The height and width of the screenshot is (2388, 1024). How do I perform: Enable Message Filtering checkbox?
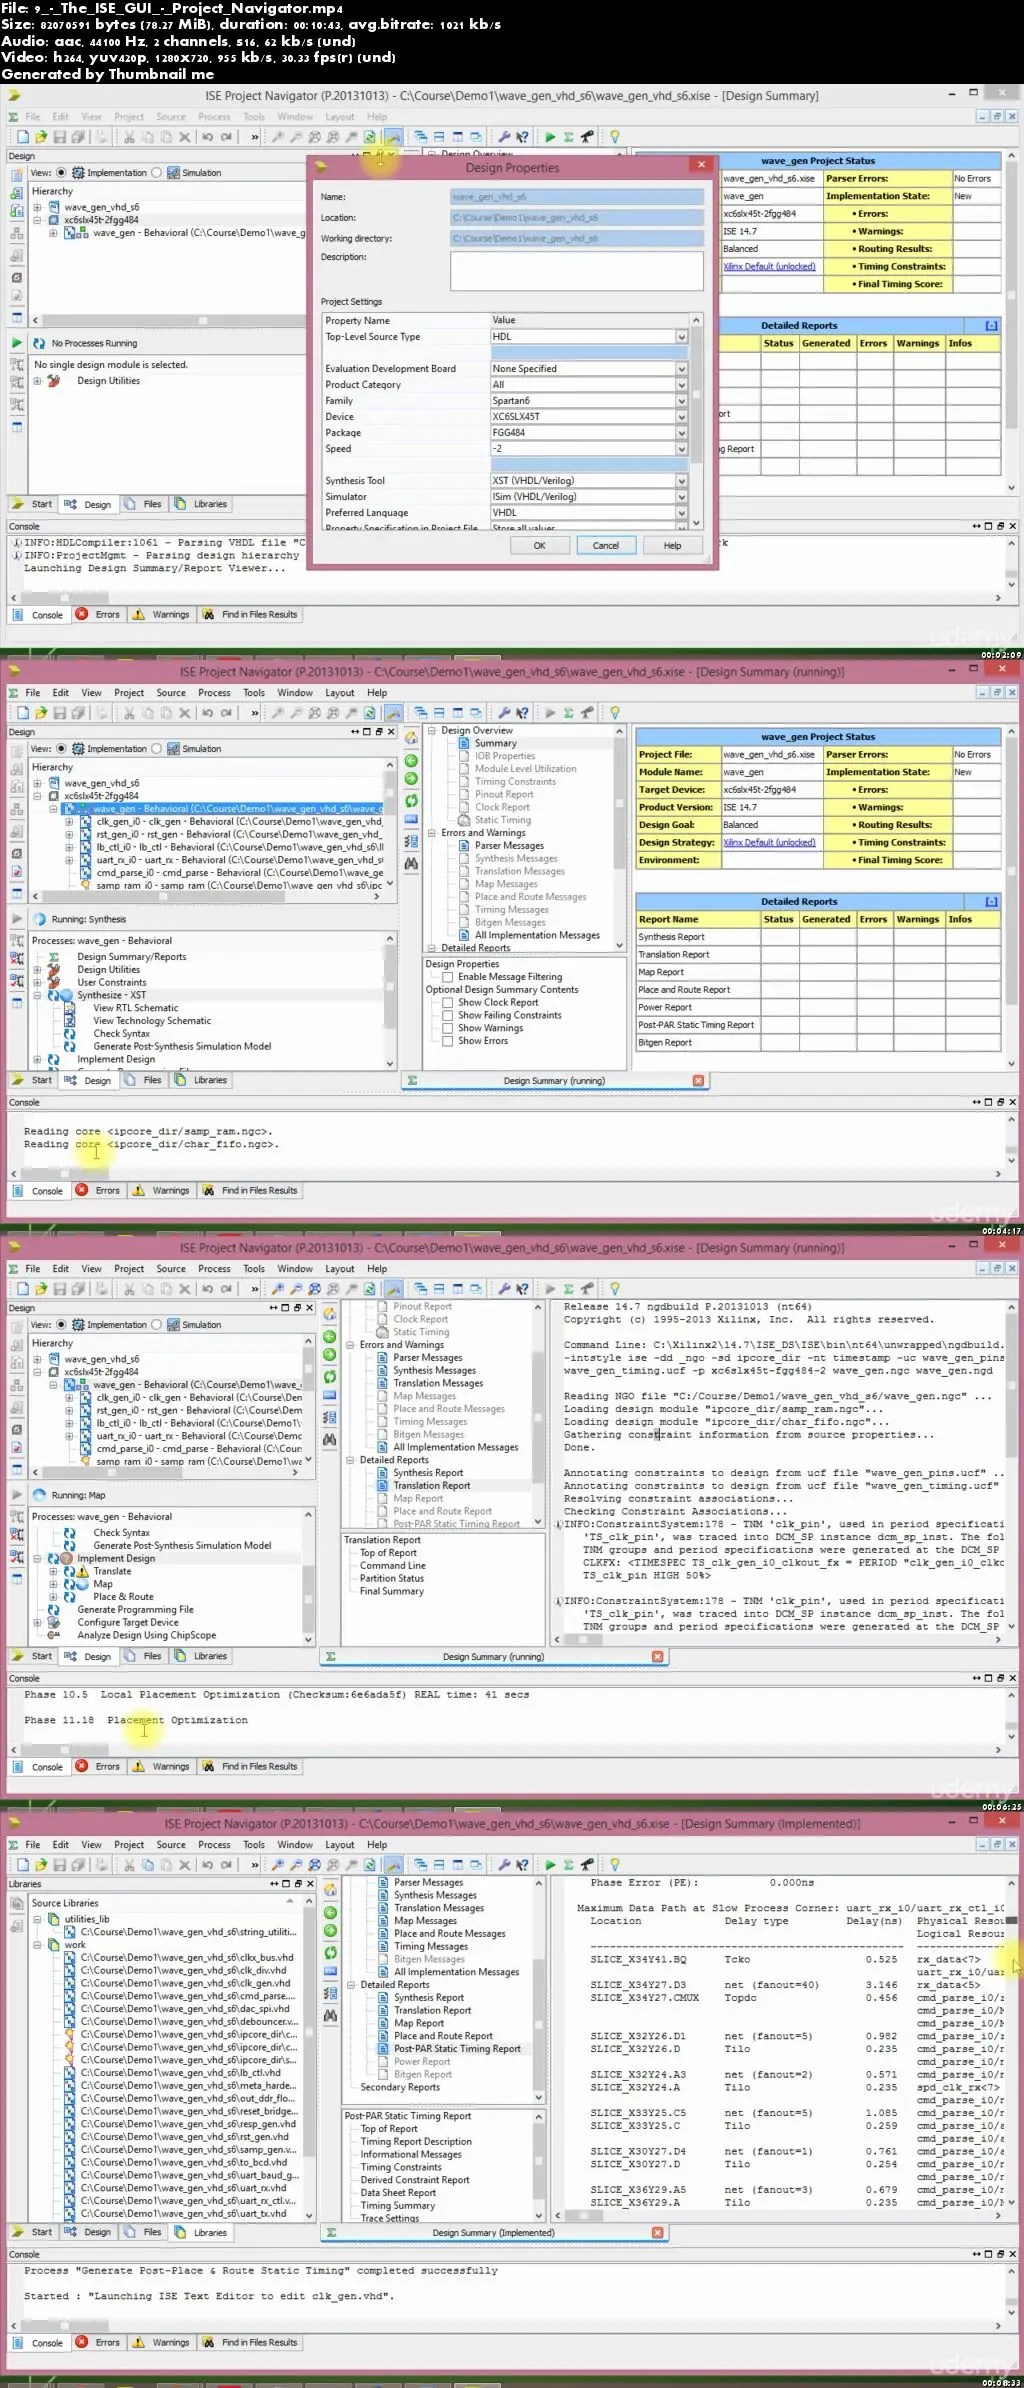click(x=449, y=977)
